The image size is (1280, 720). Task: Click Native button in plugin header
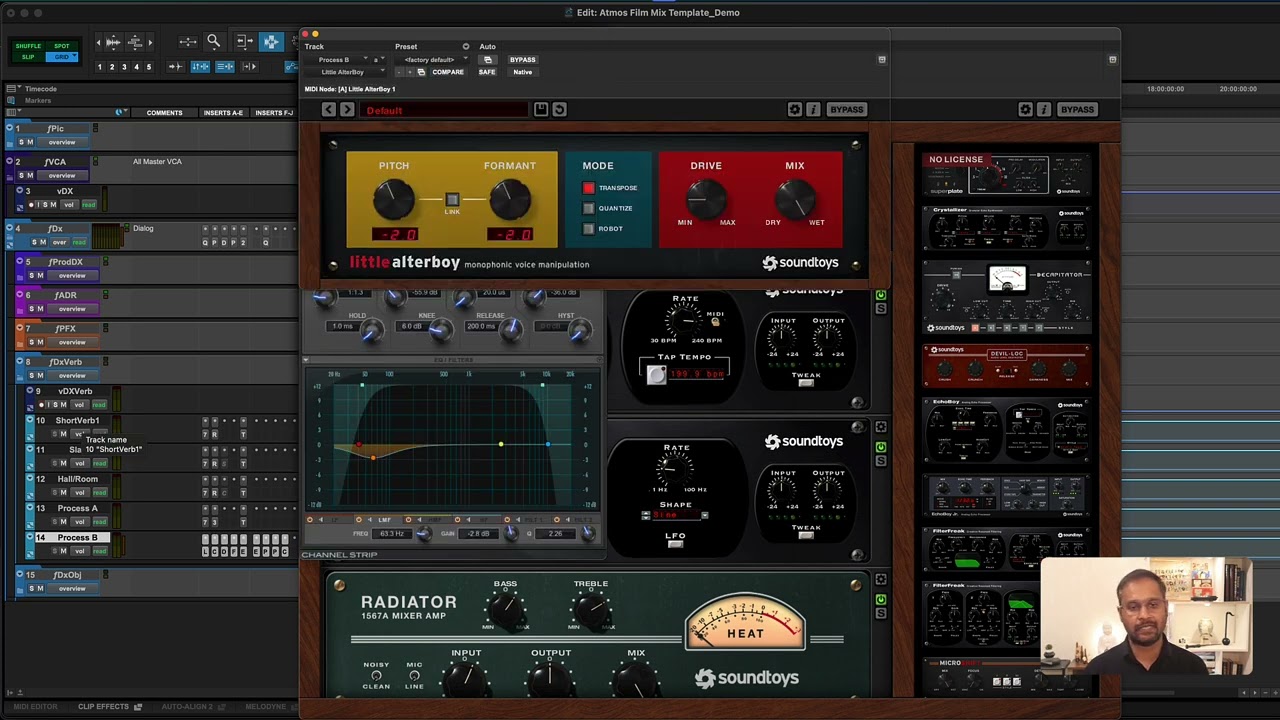click(523, 72)
